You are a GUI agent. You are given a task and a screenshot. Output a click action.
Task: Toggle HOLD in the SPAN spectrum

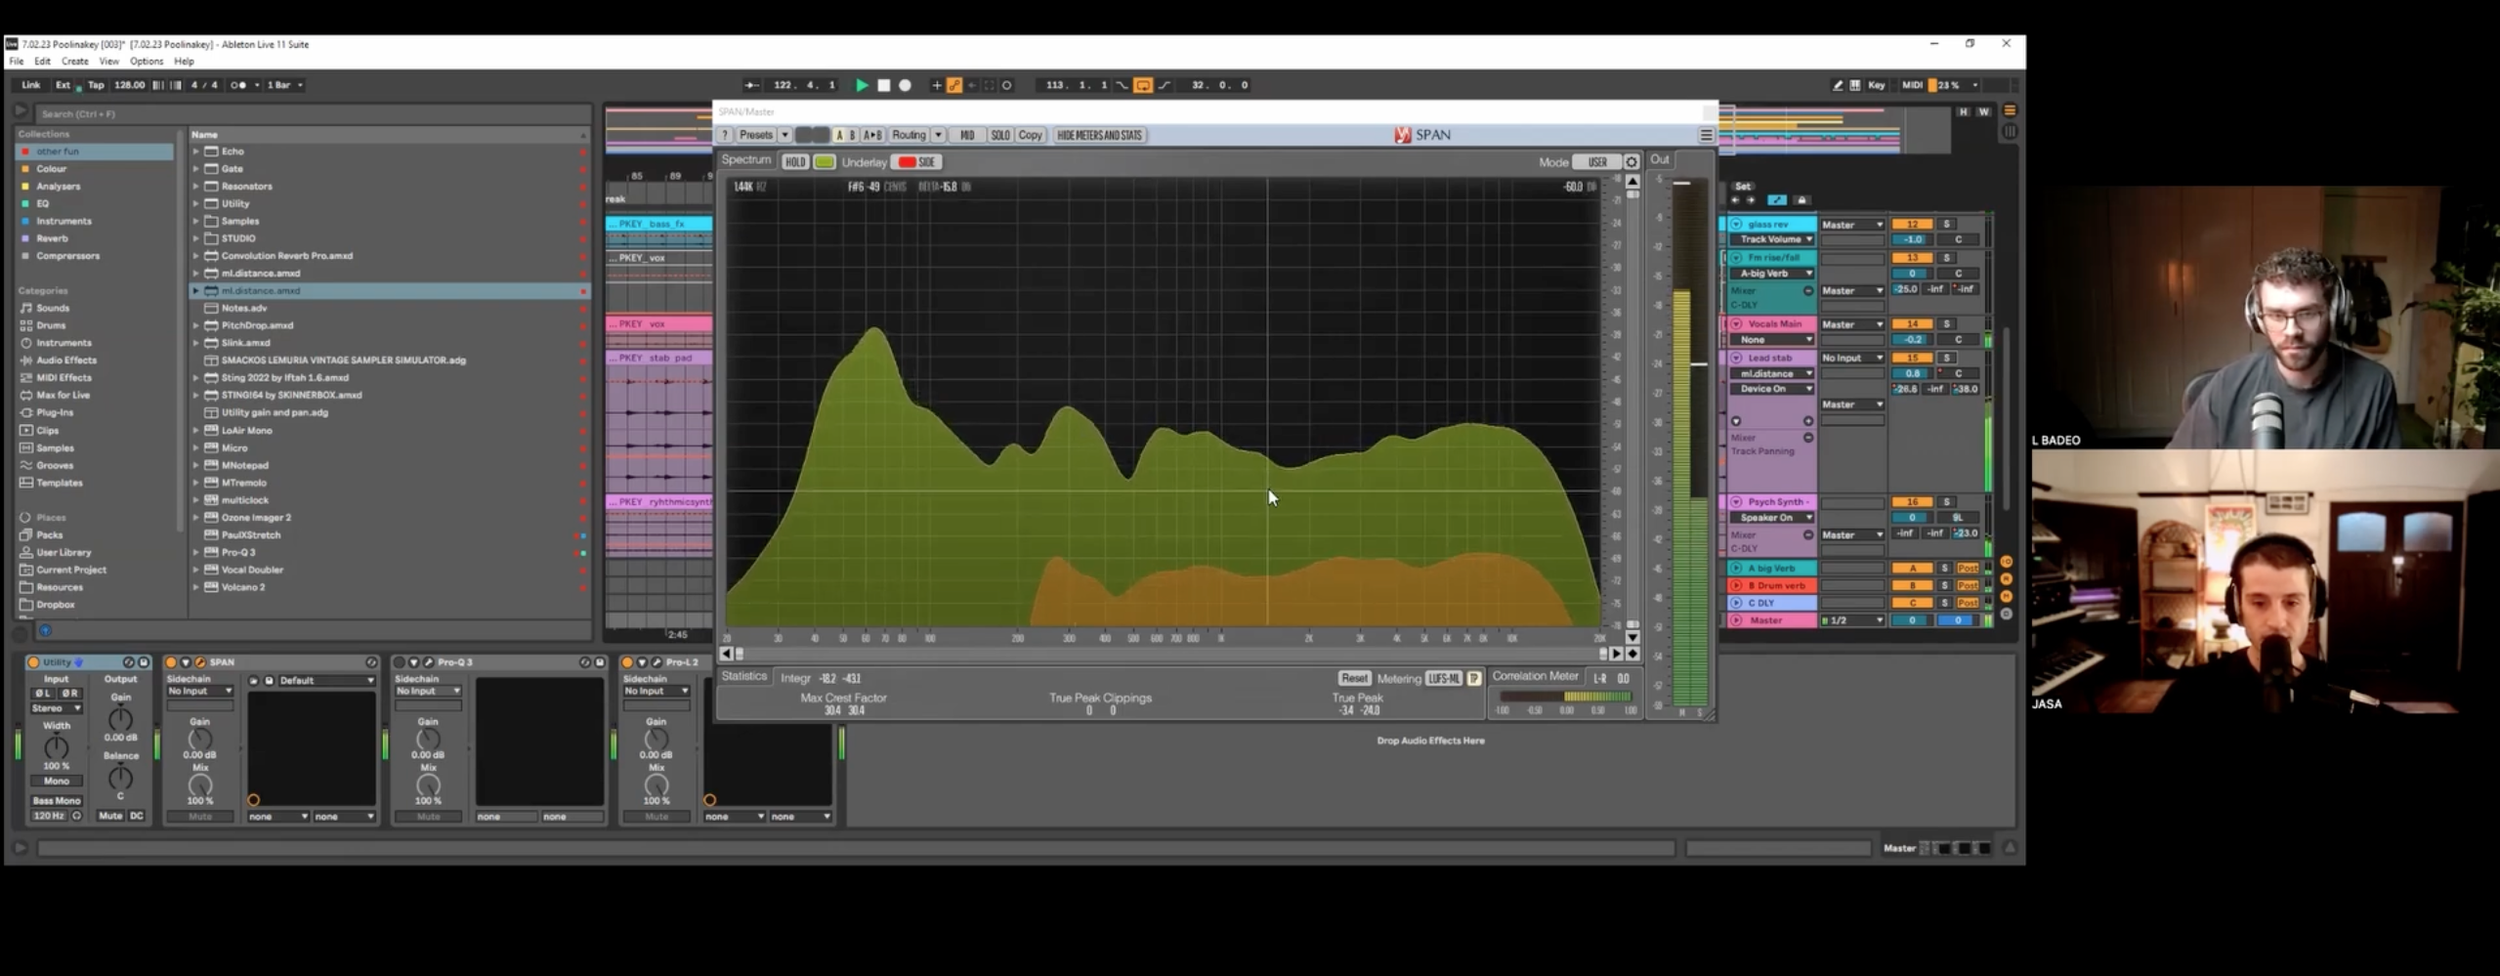click(795, 162)
